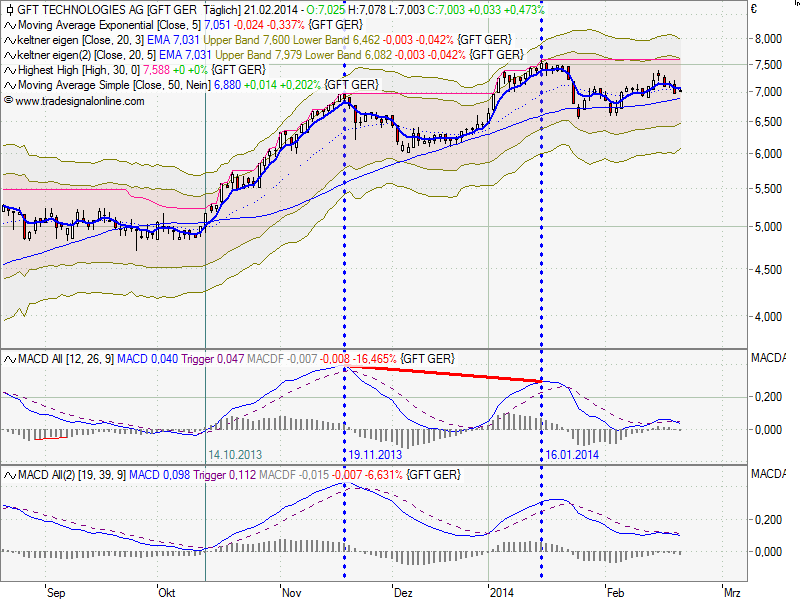Select the Feb month on the time axis
800x600 pixels.
(x=616, y=591)
